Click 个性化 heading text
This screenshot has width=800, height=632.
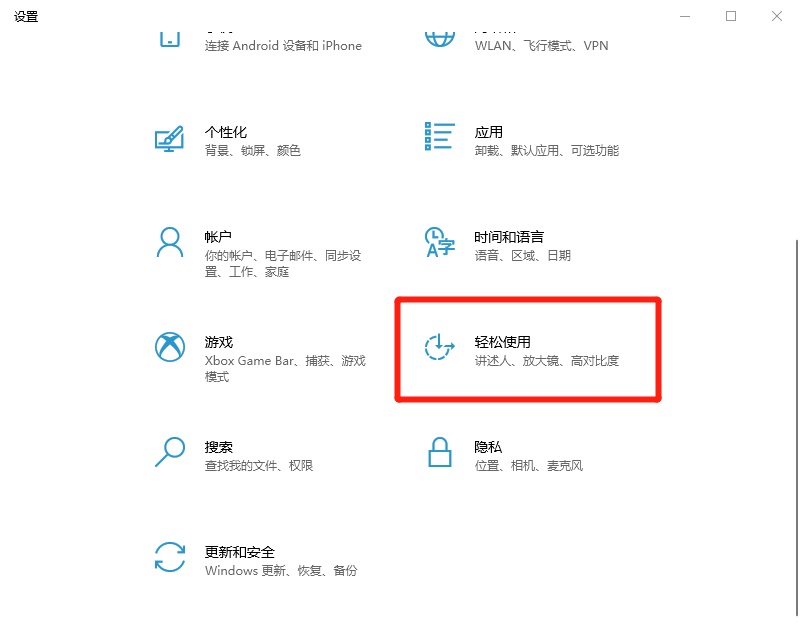226,132
